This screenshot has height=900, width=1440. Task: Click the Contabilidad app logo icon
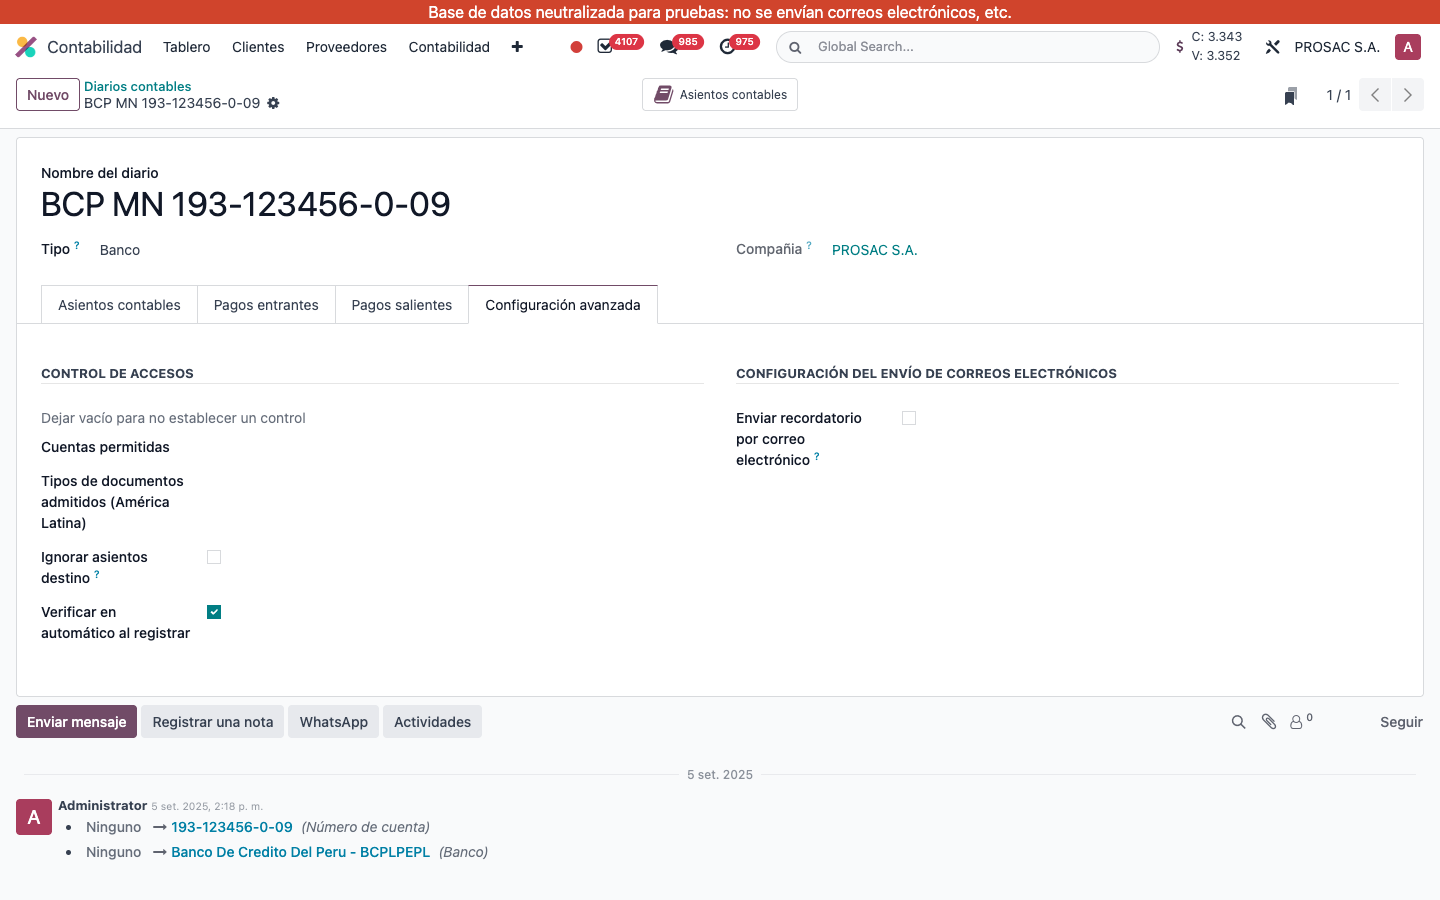coord(26,47)
